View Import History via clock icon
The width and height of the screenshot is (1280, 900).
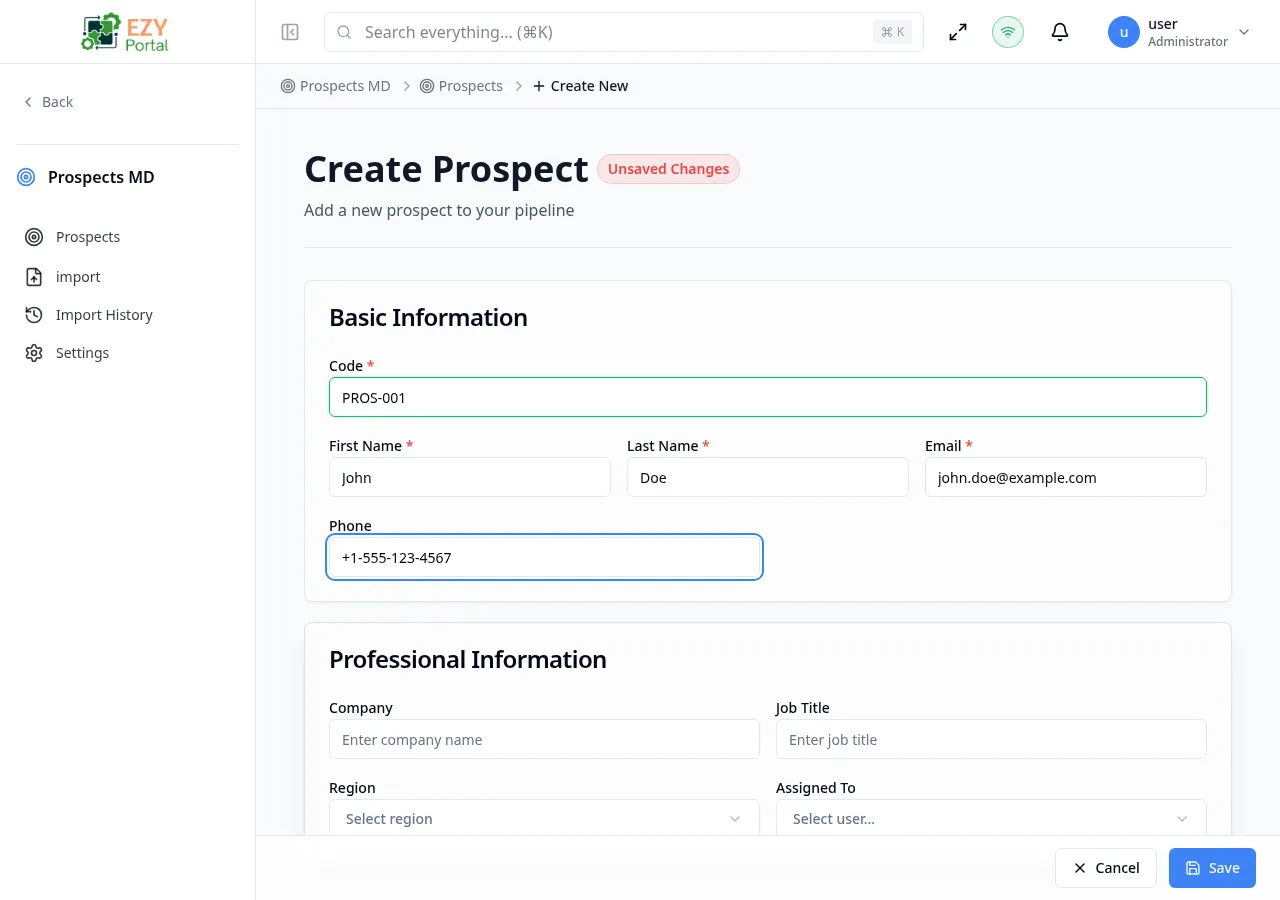(33, 315)
